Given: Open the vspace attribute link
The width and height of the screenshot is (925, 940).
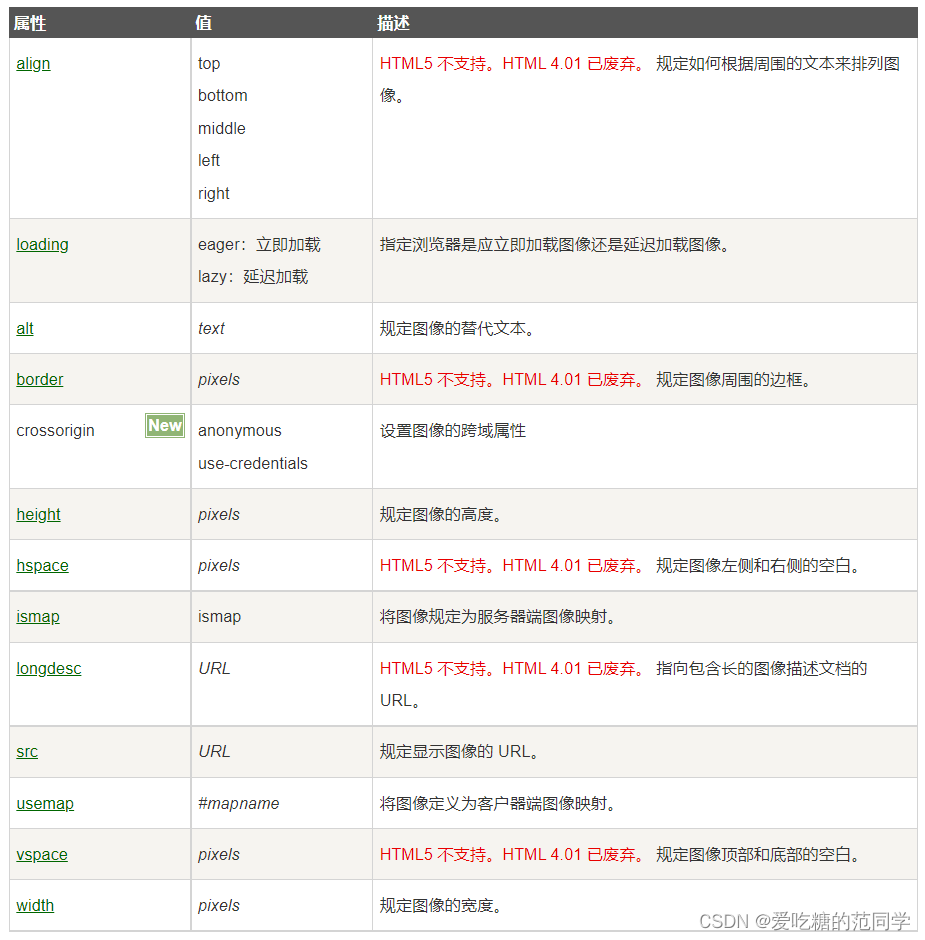Looking at the screenshot, I should tap(42, 854).
